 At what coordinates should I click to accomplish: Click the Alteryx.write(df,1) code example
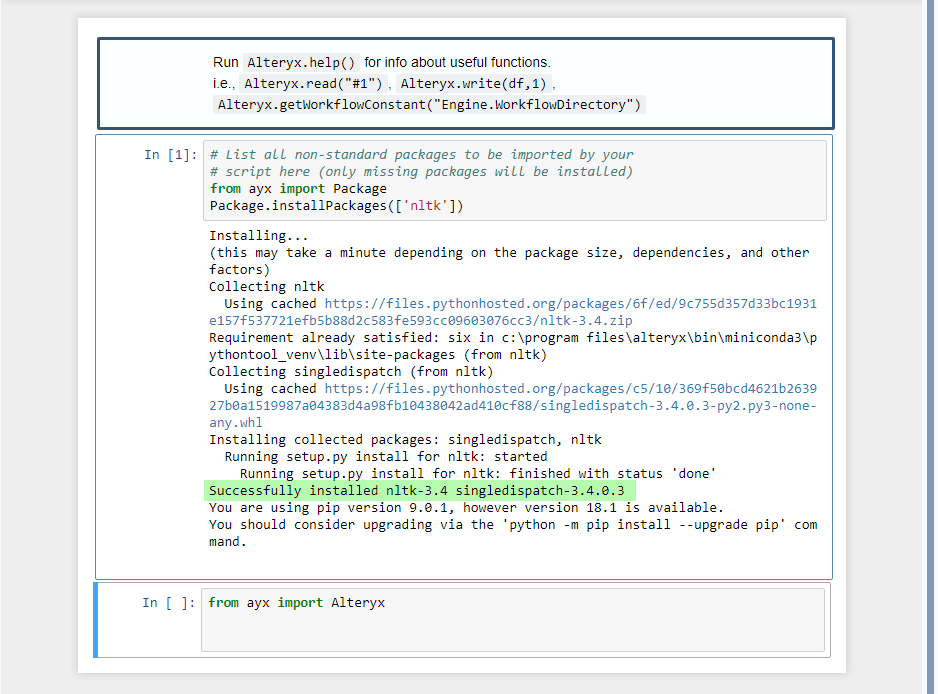[x=473, y=83]
